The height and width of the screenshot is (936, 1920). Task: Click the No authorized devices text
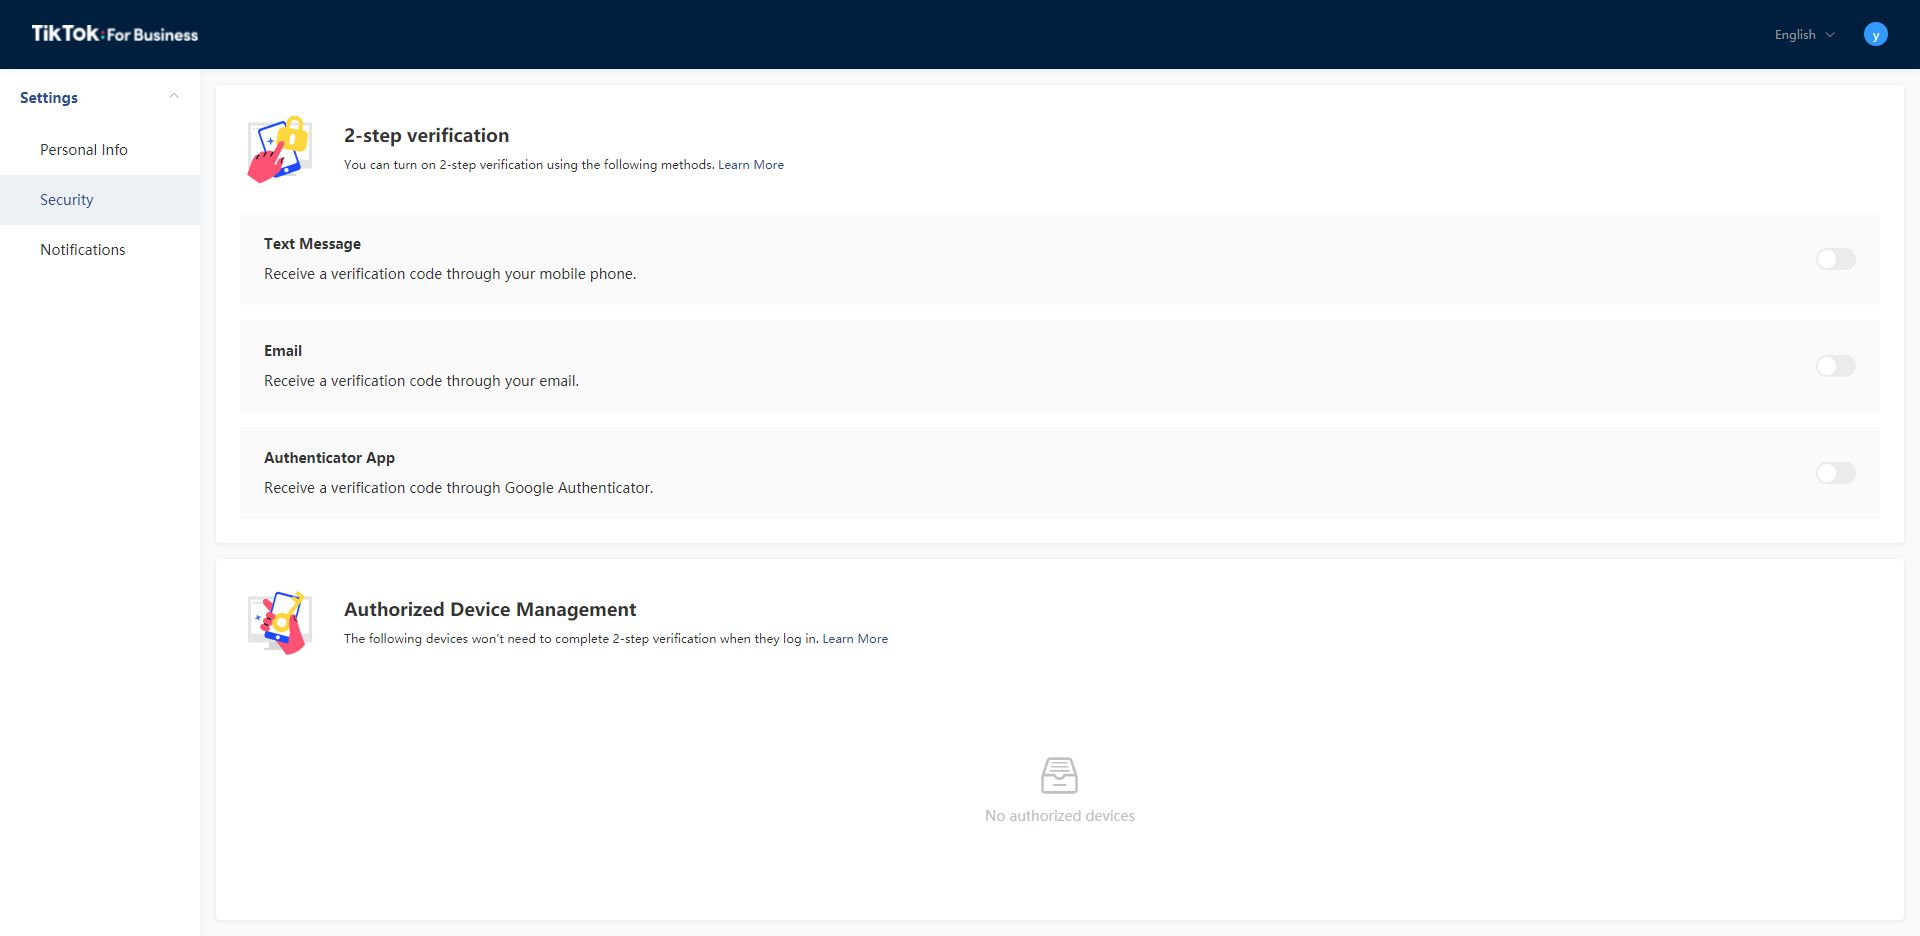(x=1059, y=816)
